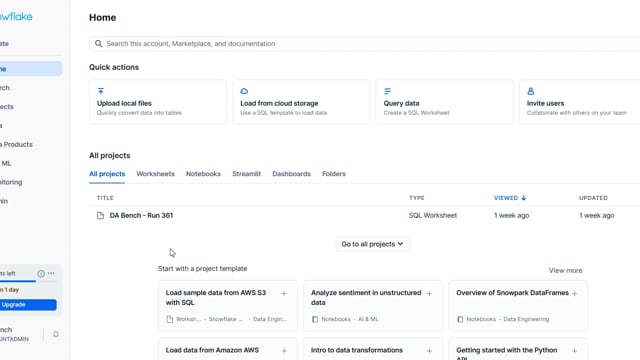Open Intro to data transformations template

coord(373,349)
